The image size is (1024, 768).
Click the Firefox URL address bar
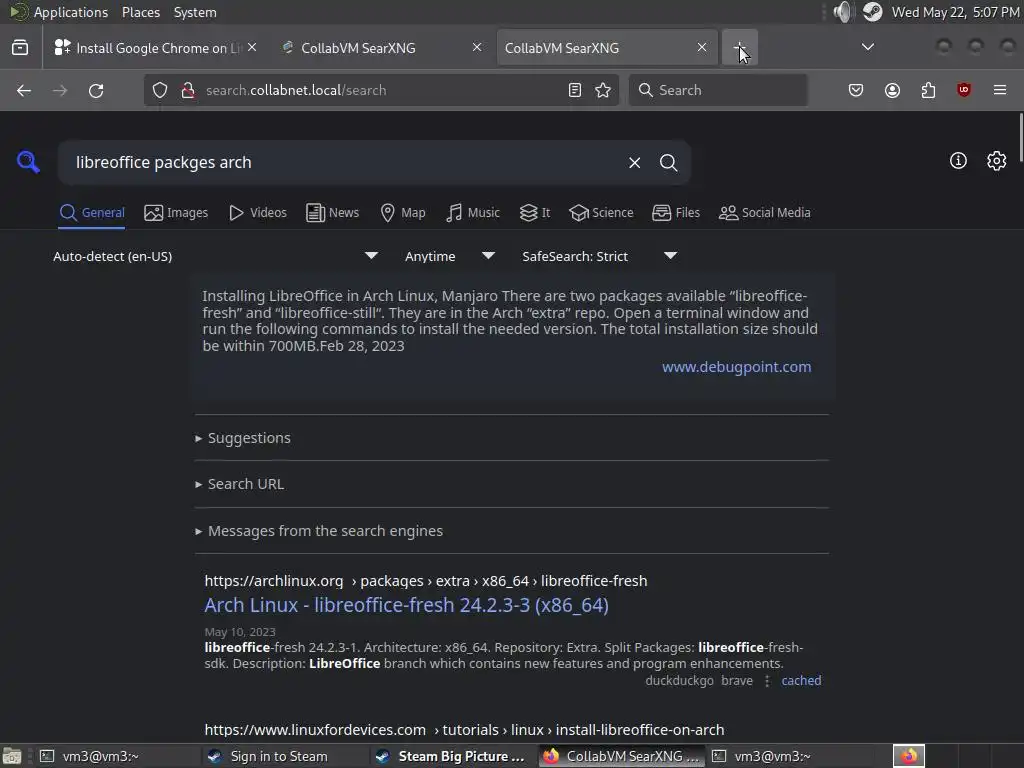click(x=382, y=90)
